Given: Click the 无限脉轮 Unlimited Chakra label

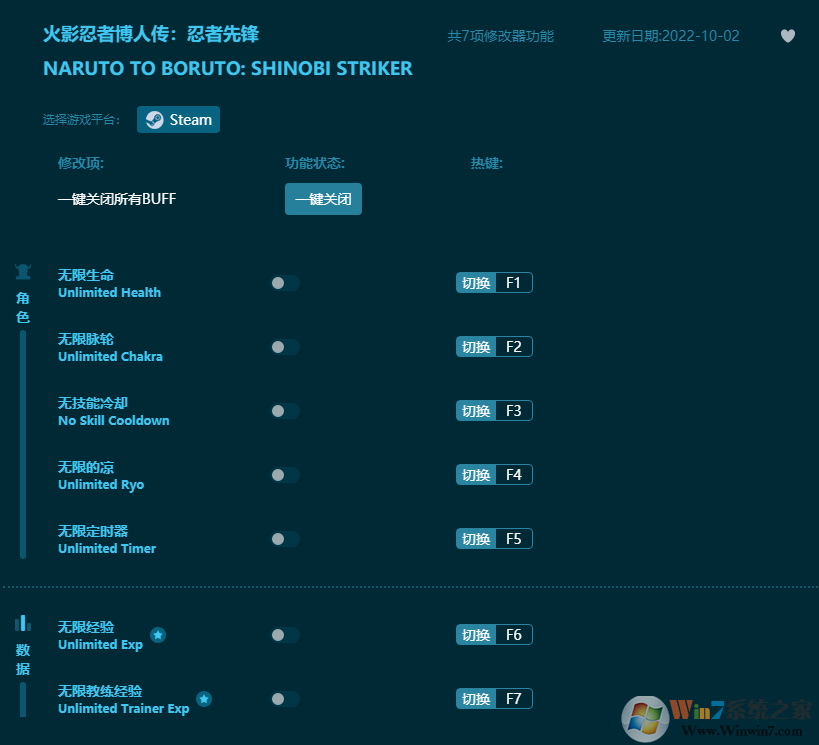Looking at the screenshot, I should pos(110,348).
